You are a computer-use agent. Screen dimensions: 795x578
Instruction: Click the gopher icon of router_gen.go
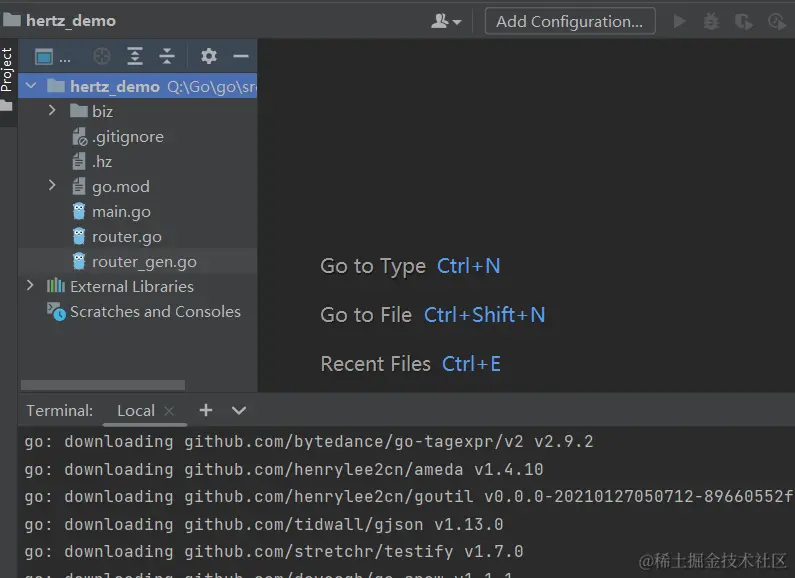coord(79,261)
